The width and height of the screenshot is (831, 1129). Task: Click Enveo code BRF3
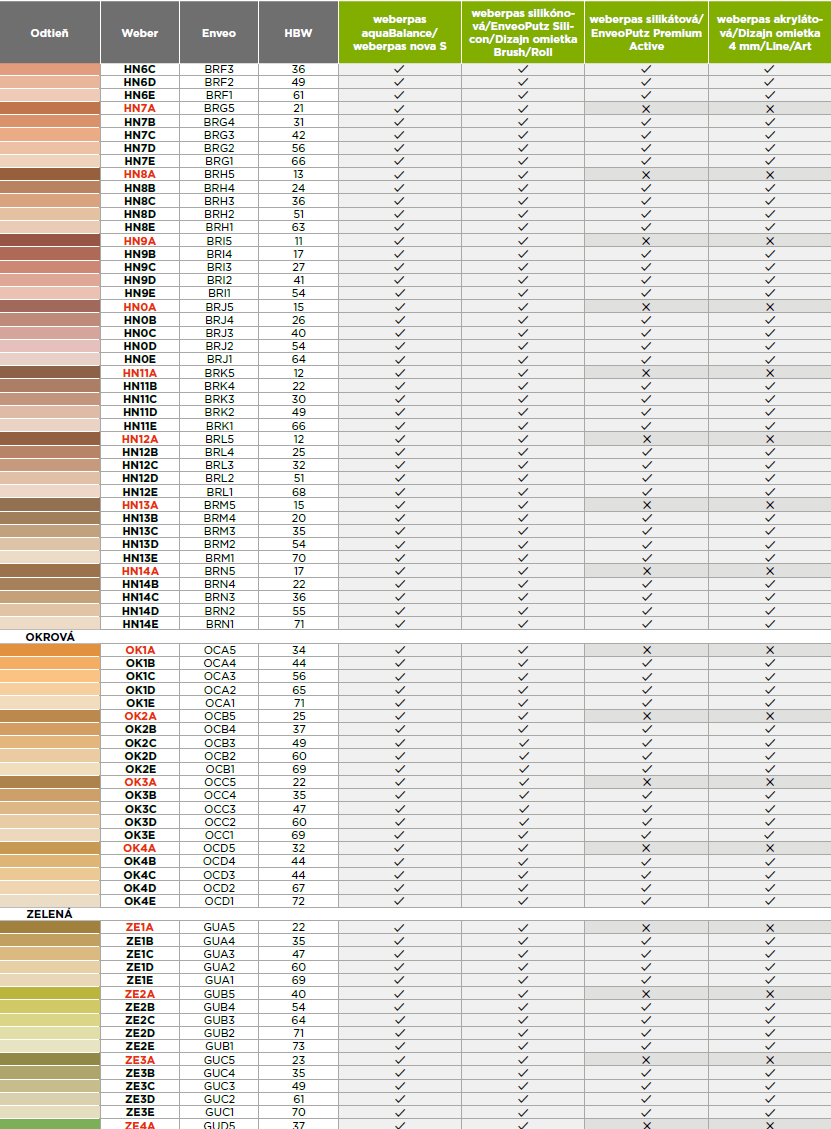point(219,69)
